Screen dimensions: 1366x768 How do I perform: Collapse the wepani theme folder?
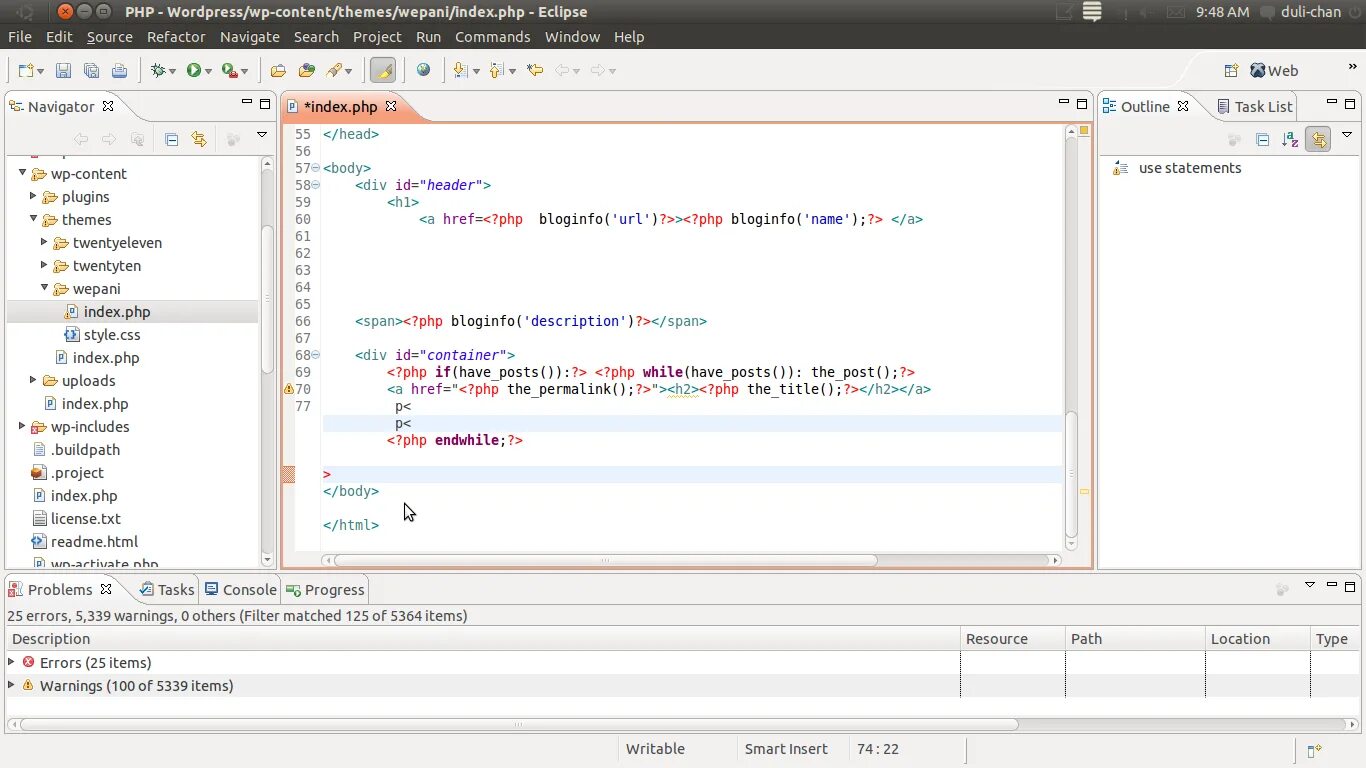(44, 289)
